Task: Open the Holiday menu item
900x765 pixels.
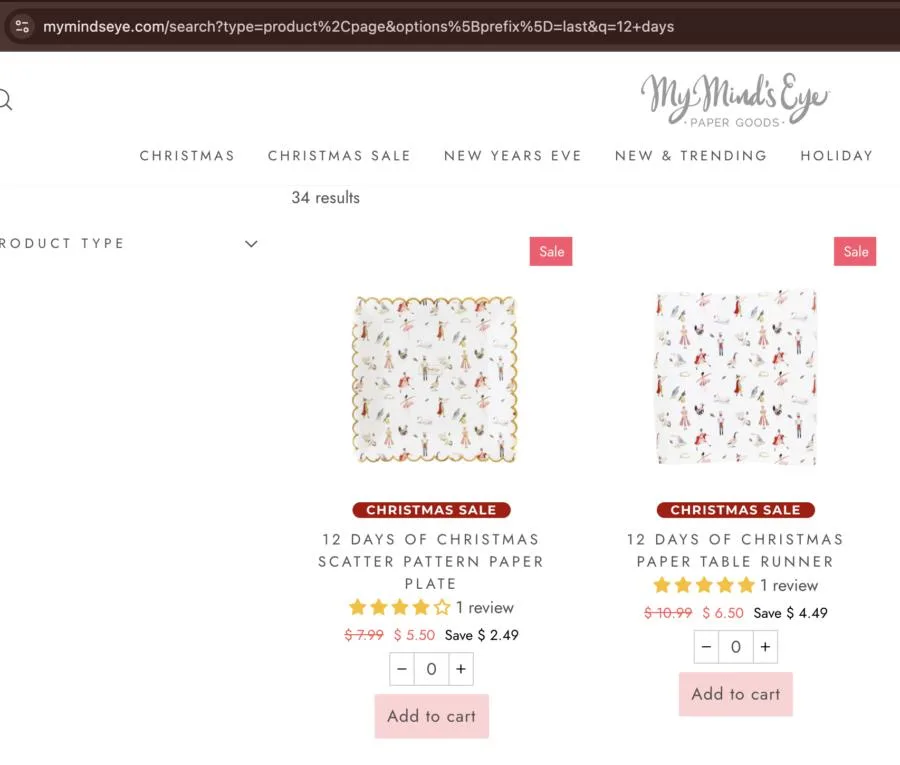Action: point(836,156)
